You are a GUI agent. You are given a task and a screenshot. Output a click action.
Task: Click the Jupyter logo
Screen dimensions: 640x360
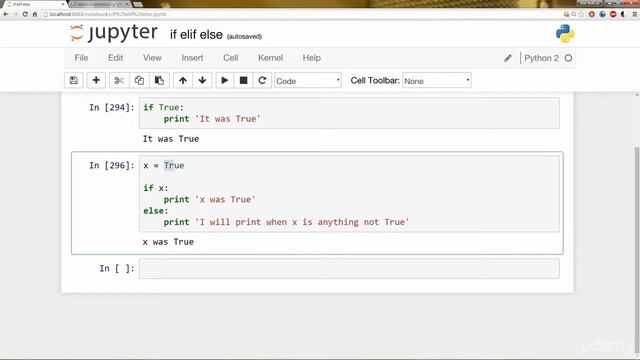click(113, 33)
